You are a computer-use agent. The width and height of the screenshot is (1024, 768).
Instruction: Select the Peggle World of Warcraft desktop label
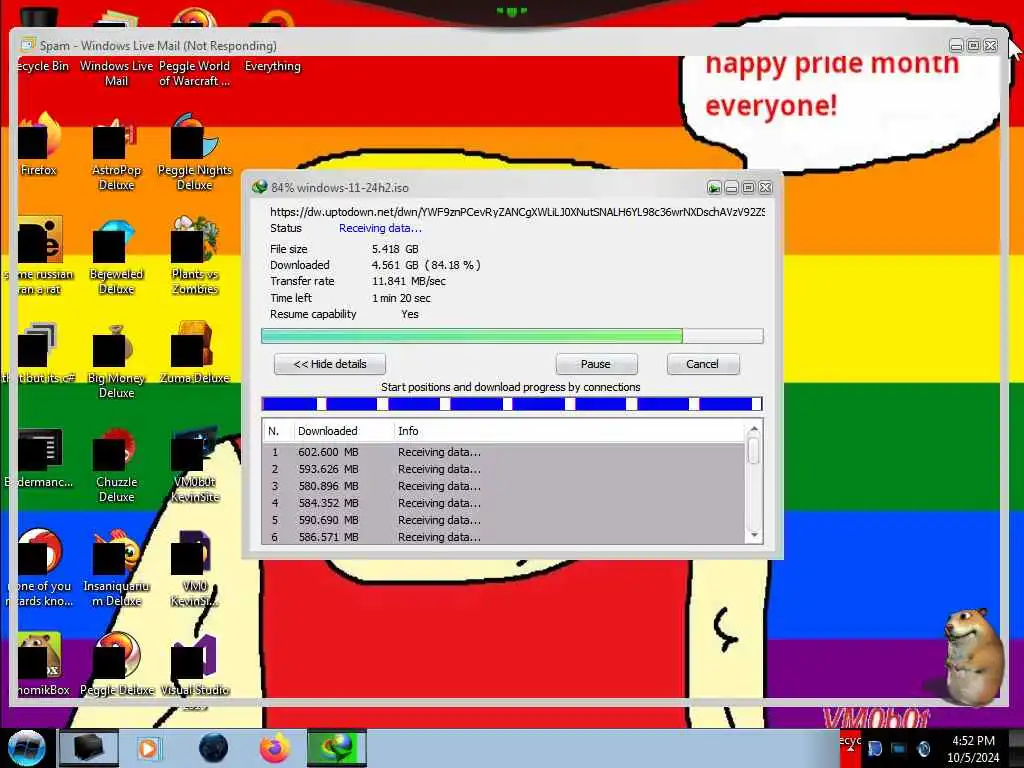[x=195, y=73]
